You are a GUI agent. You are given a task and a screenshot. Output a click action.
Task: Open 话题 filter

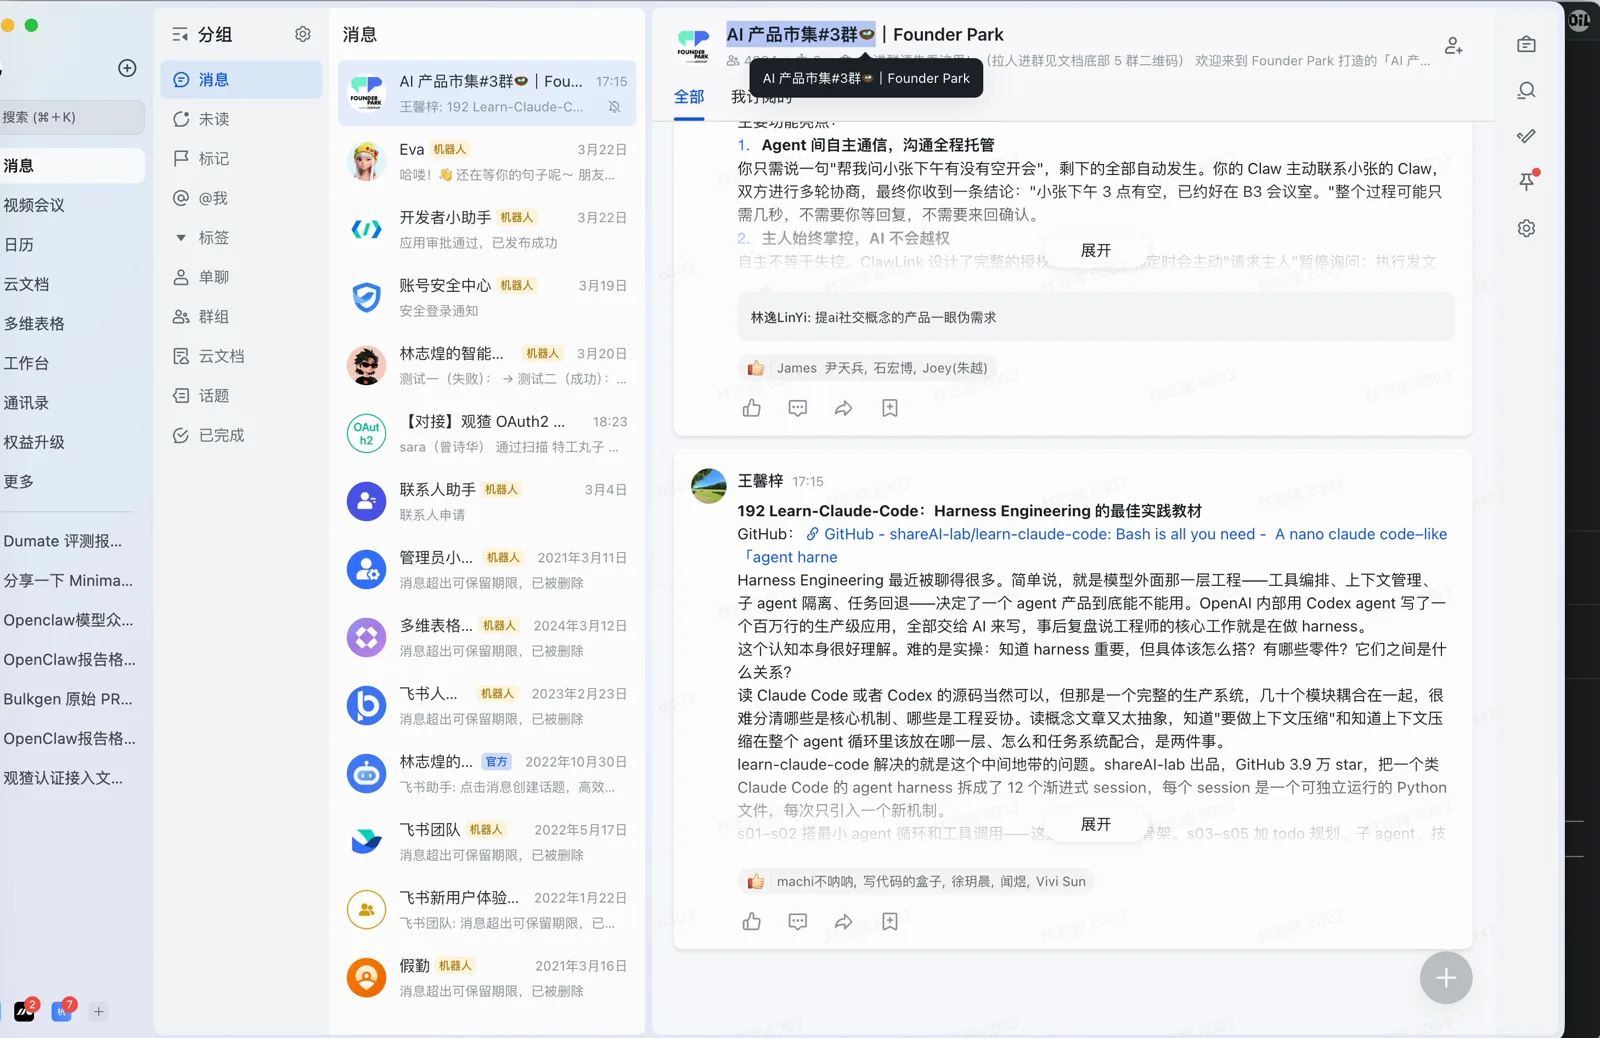point(241,396)
